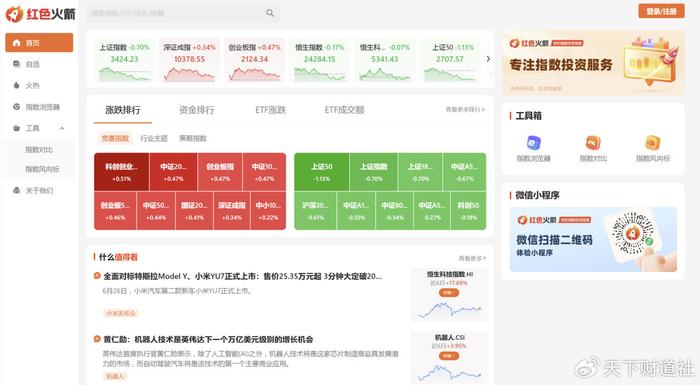Click the 专注指数投资服务 banner
Viewport: 700px width, 385px height.
(593, 63)
